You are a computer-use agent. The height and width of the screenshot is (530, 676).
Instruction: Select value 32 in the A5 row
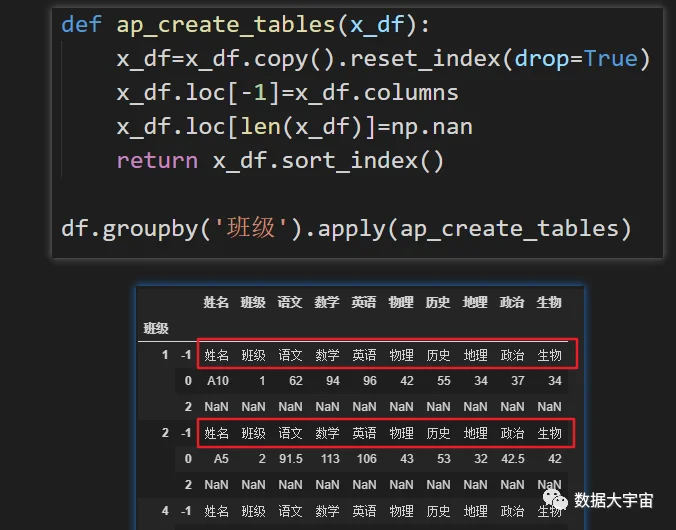[481, 459]
